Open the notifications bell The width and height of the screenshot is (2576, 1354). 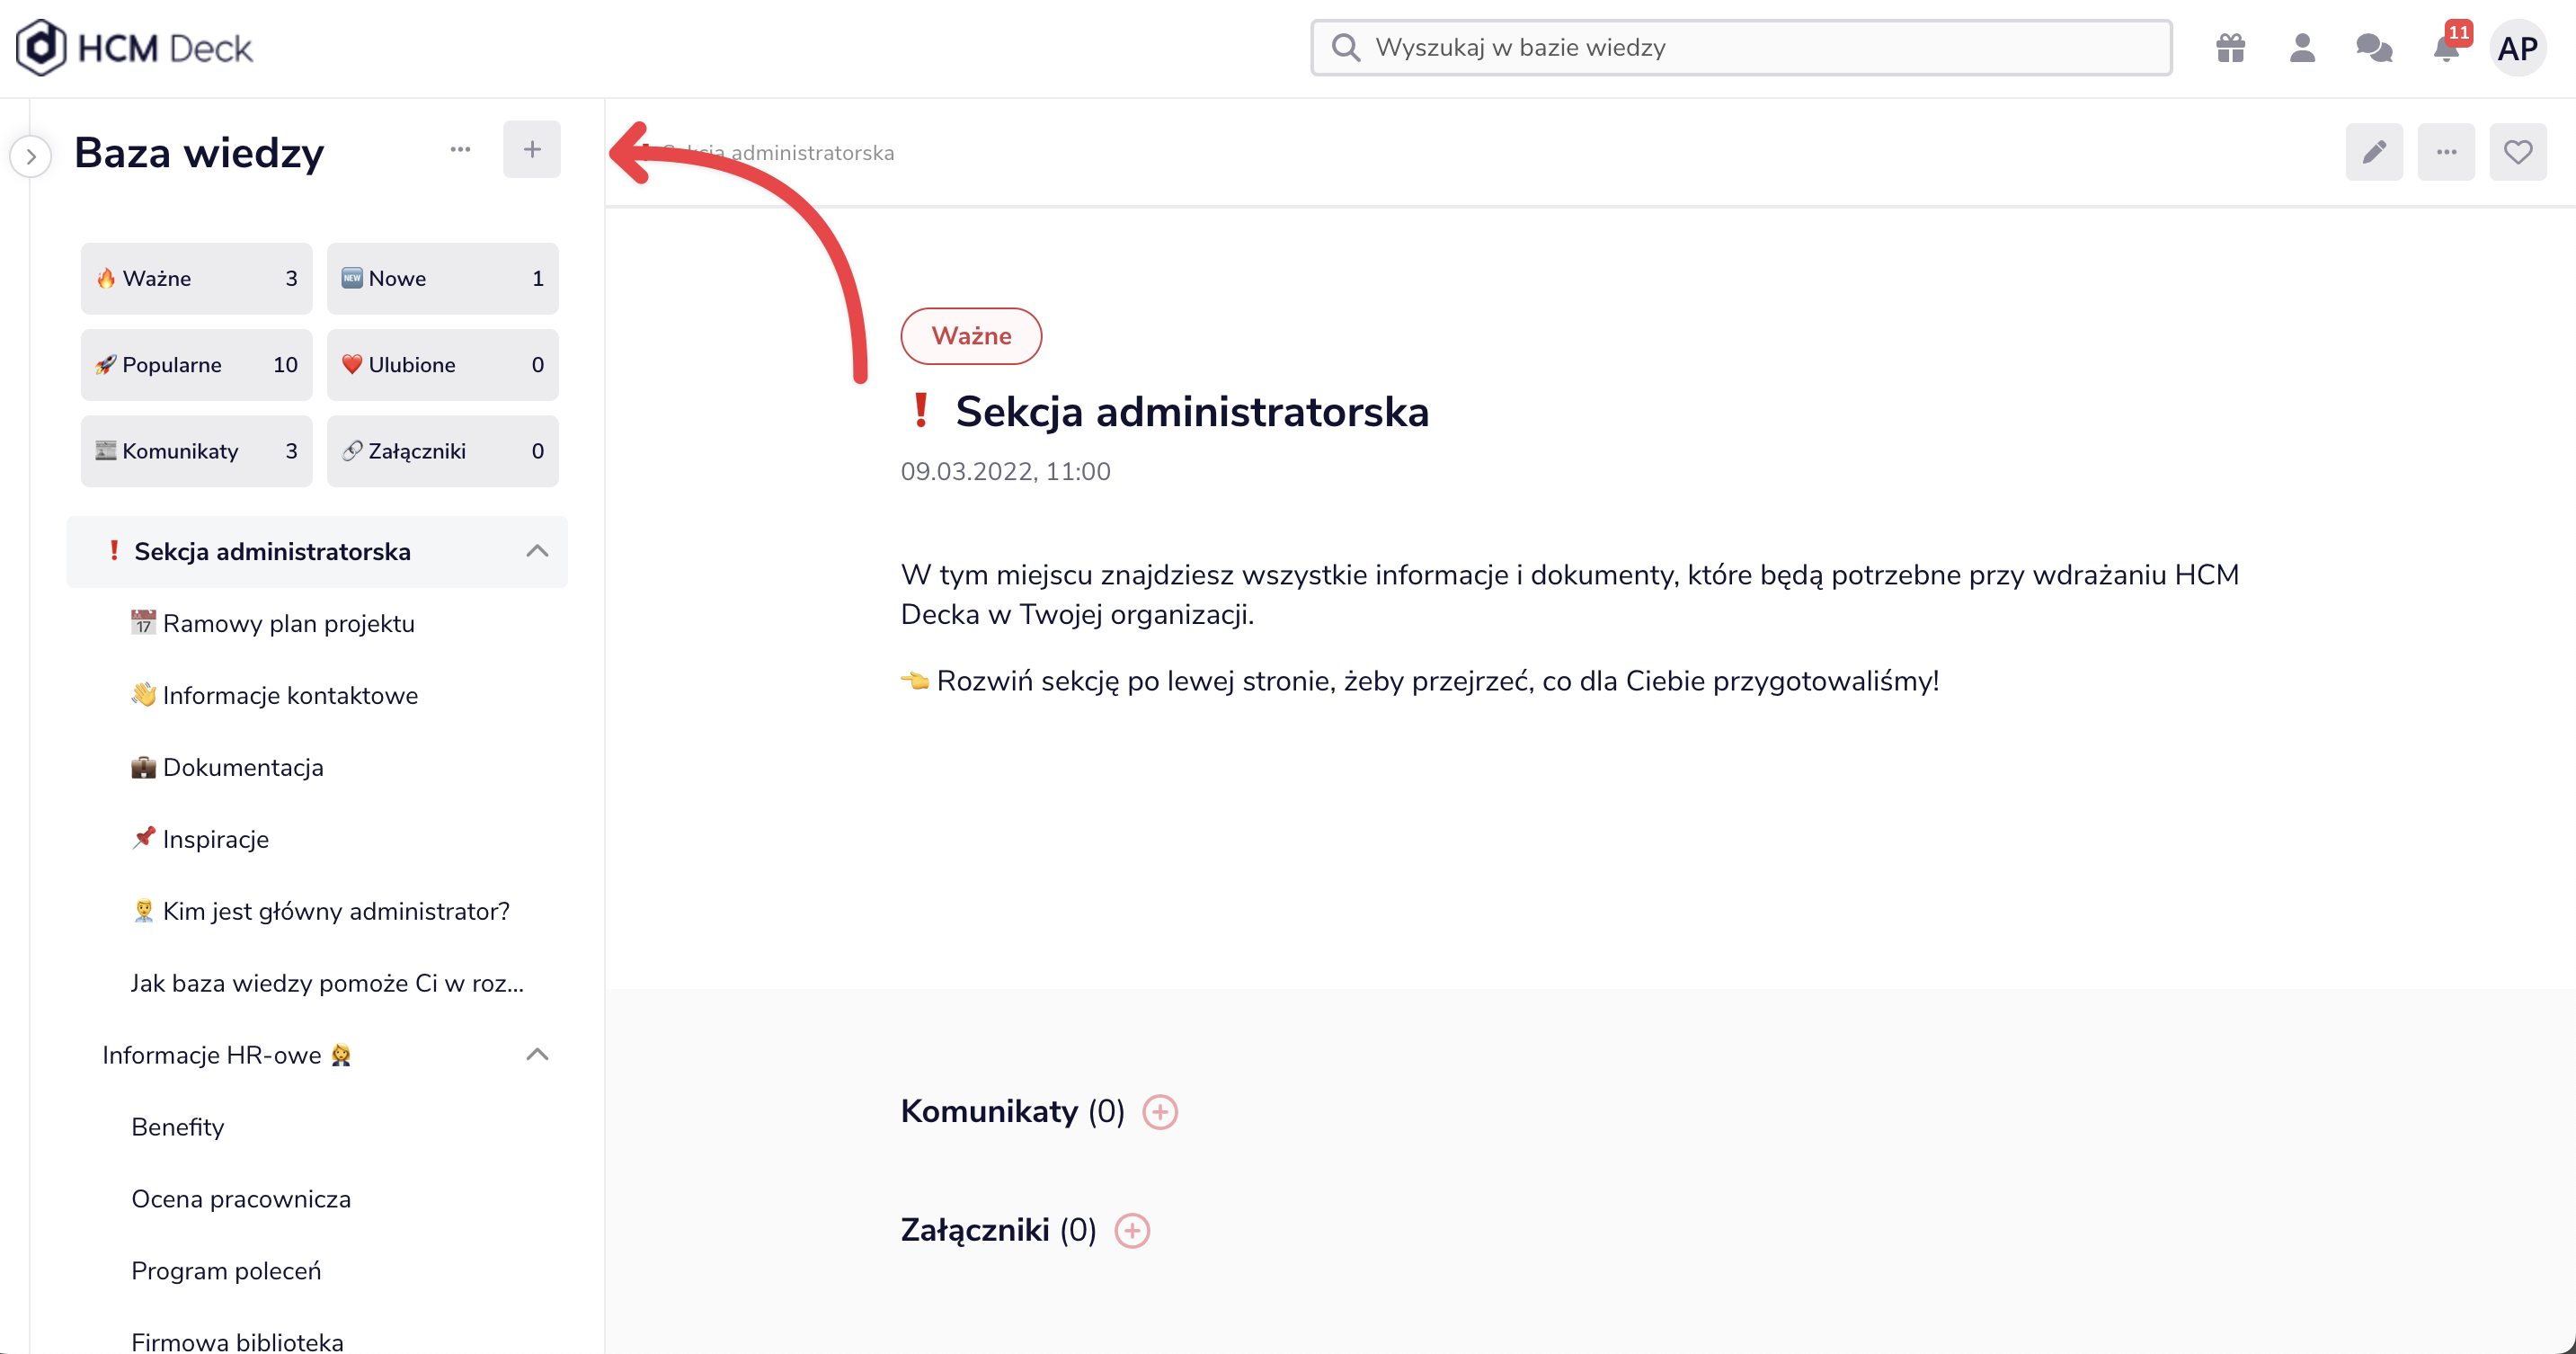click(2446, 48)
